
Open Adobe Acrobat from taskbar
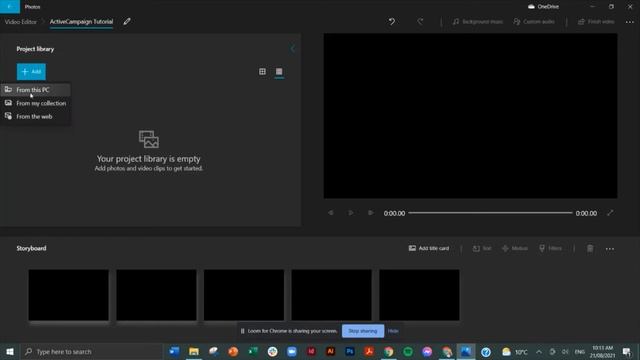point(369,351)
